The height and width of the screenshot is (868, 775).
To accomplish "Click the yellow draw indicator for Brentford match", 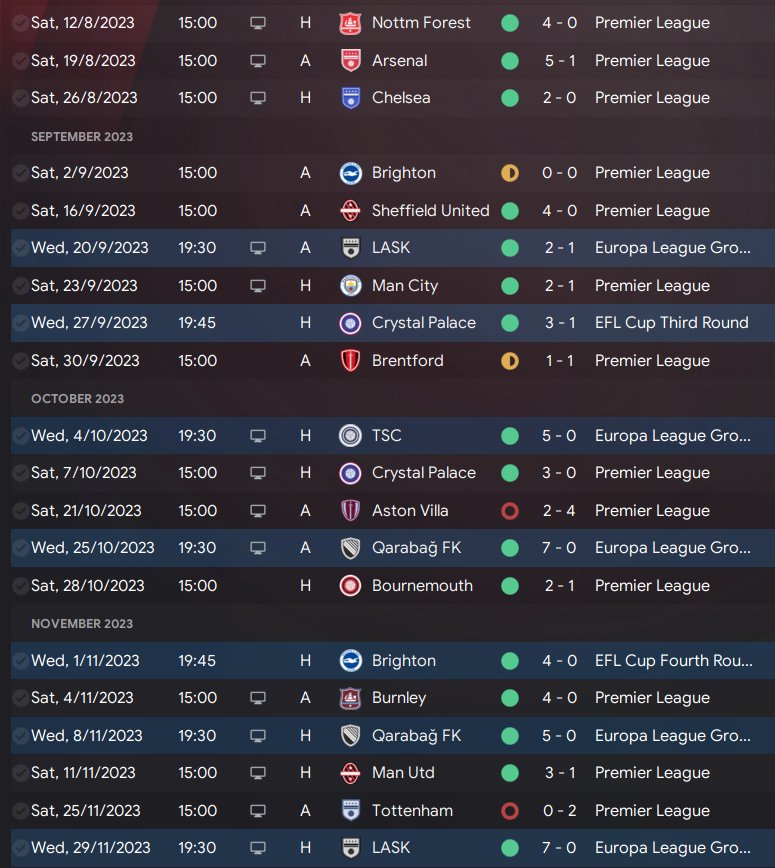I will point(510,361).
